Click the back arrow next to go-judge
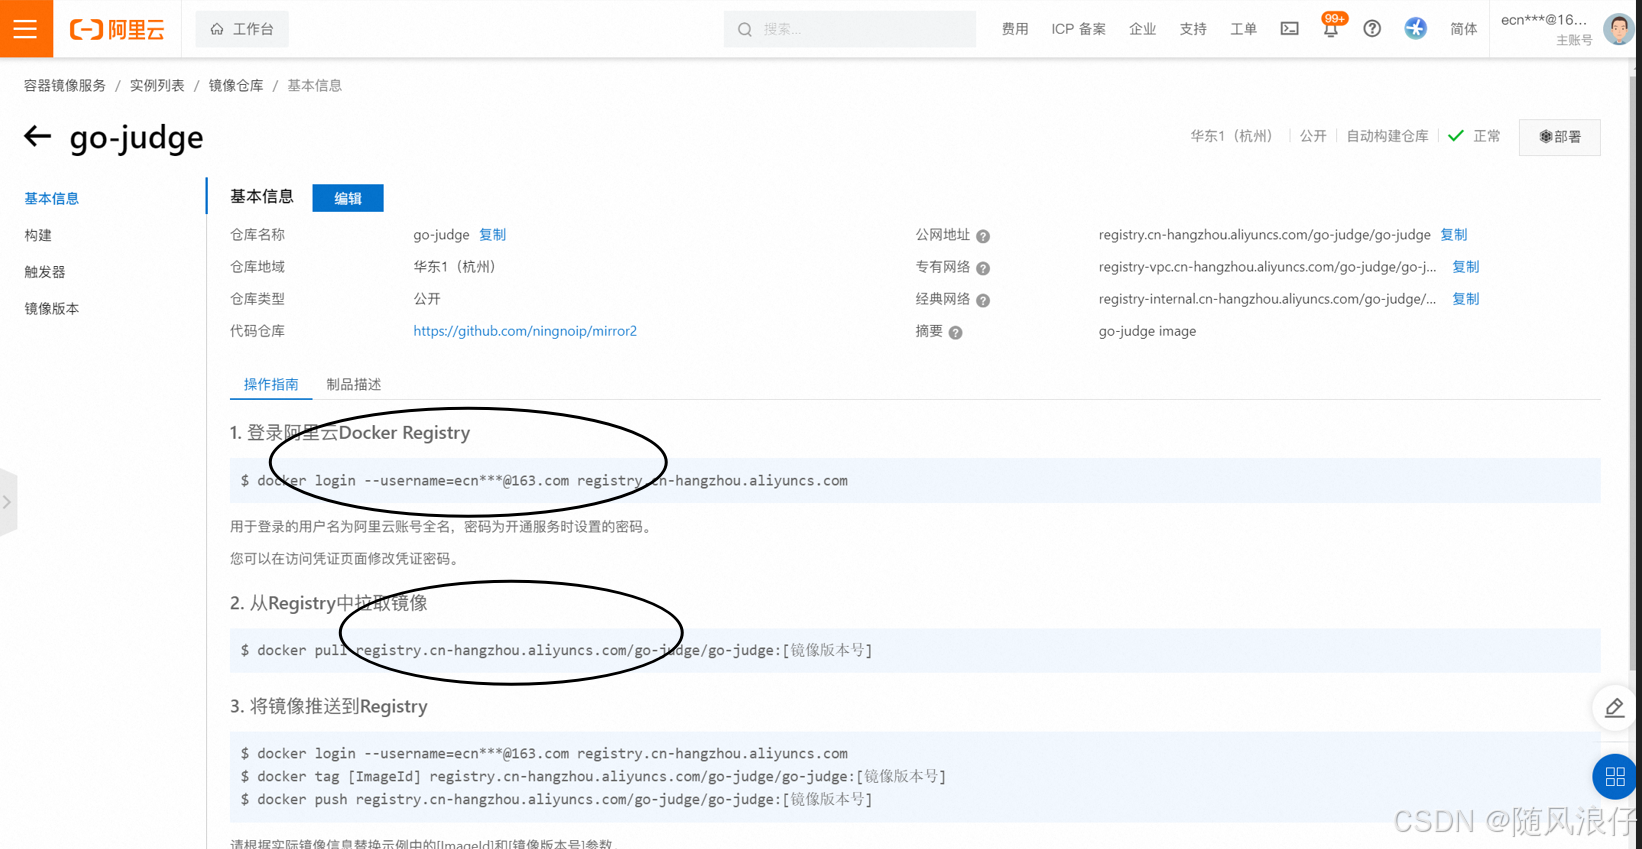This screenshot has width=1642, height=849. coord(37,136)
